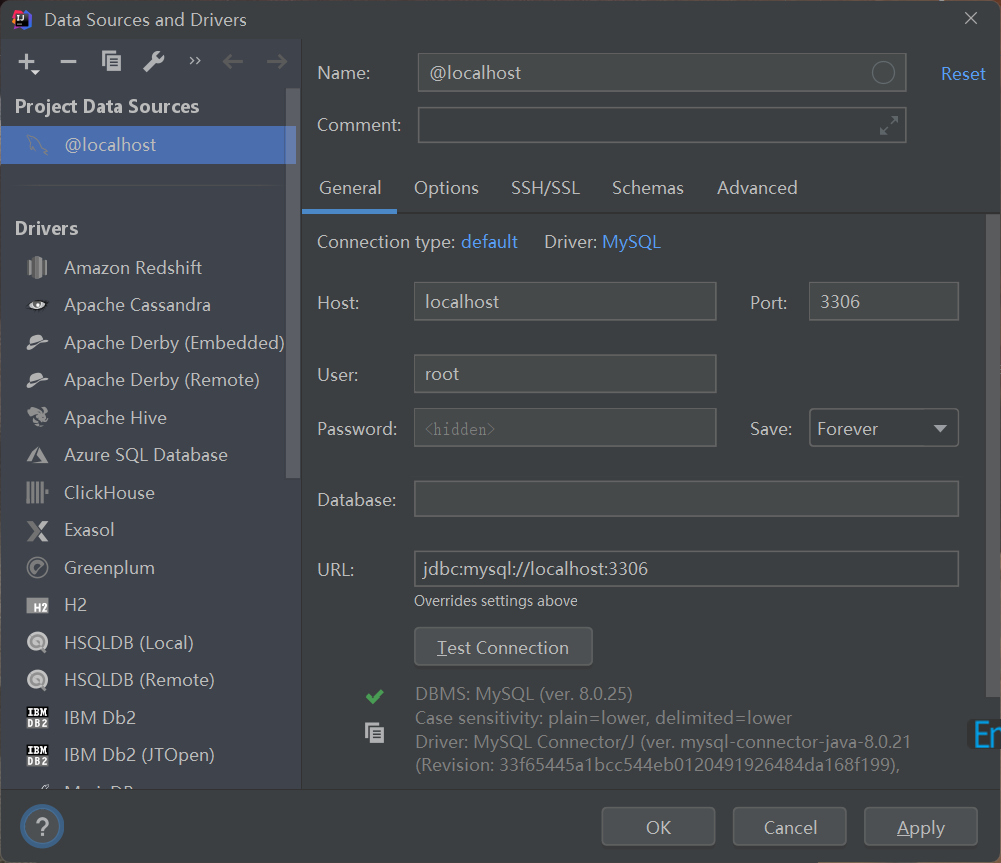
Task: Open the Schemas tab
Action: [647, 188]
